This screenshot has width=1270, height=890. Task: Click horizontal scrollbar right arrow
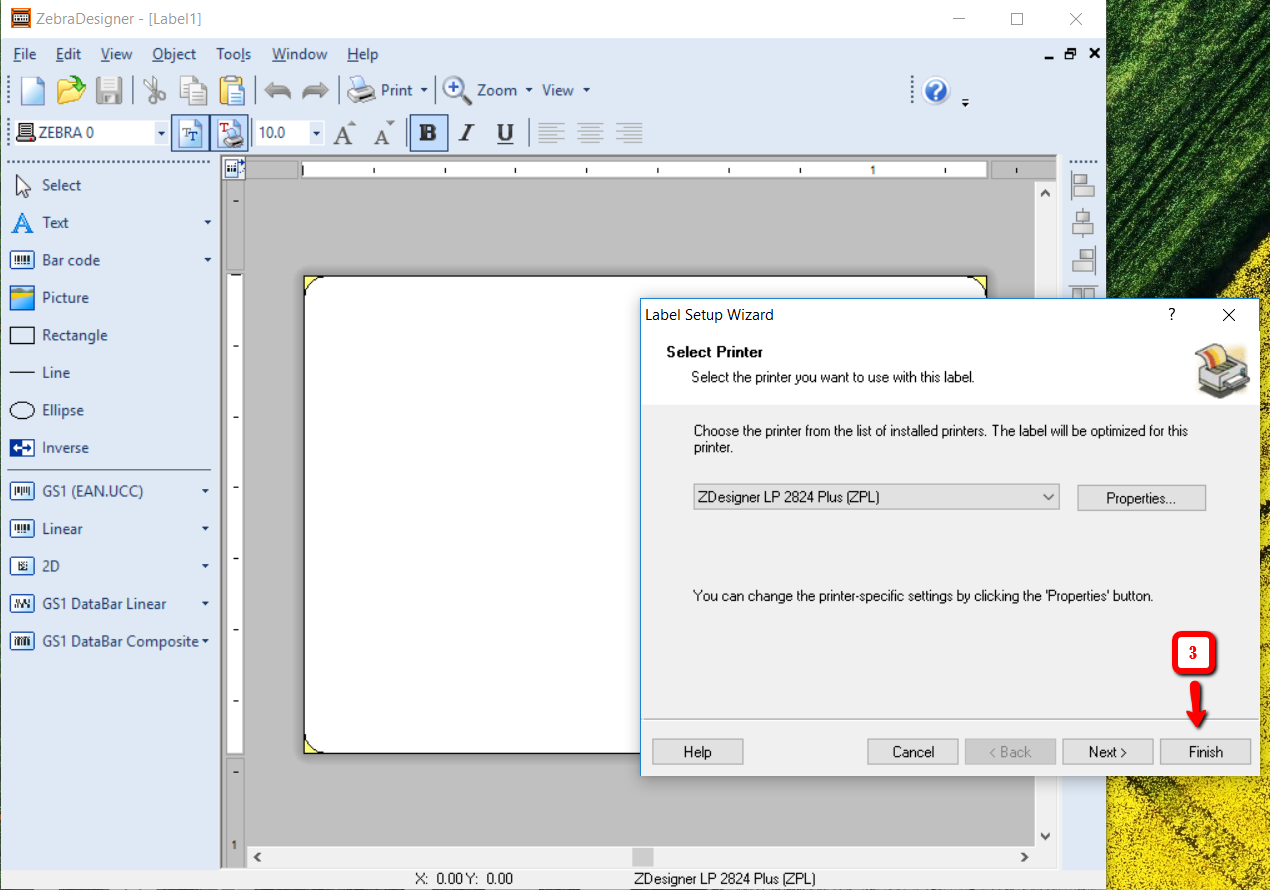(x=1024, y=857)
